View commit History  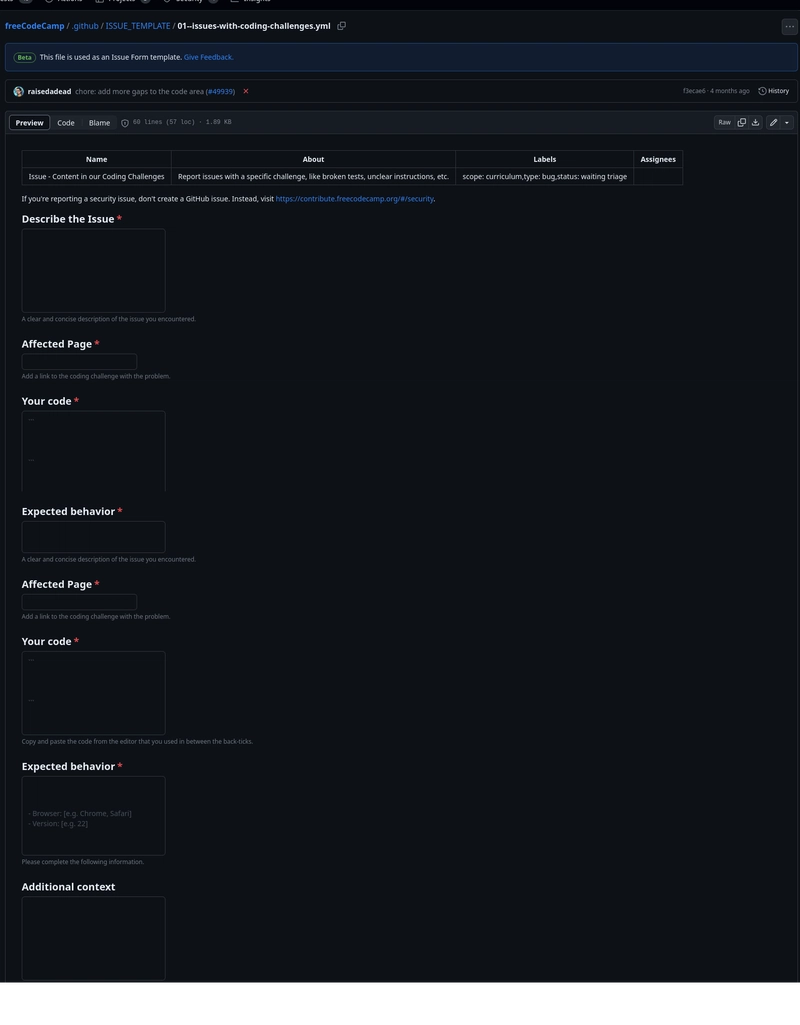coord(774,91)
